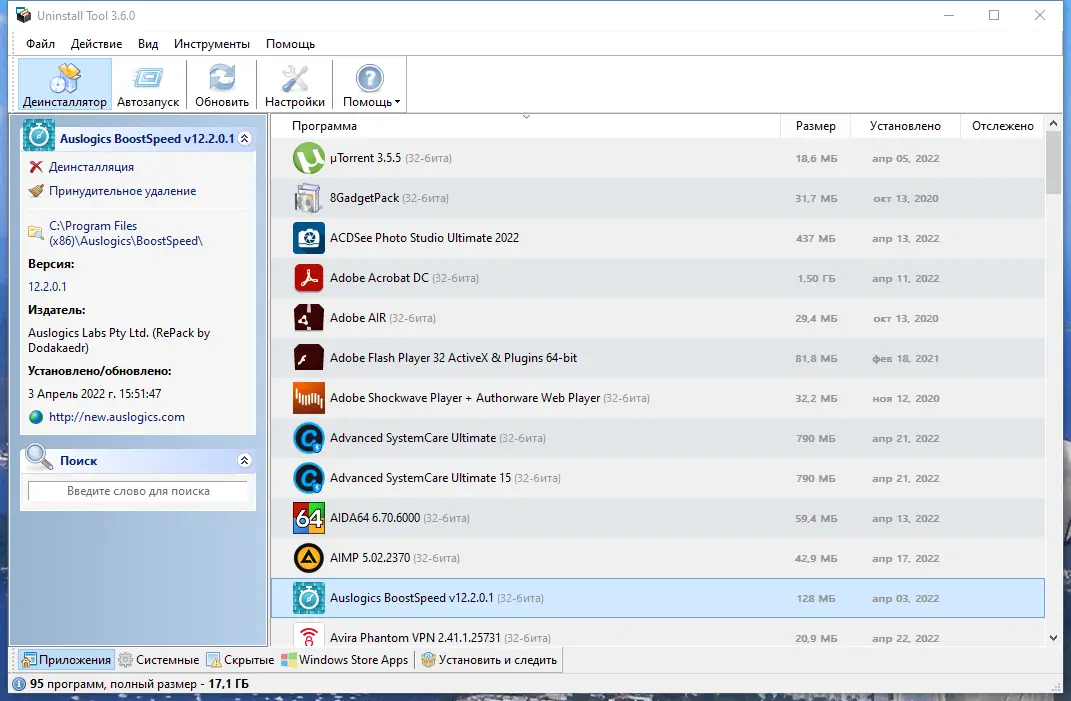Collapse the Поиск search panel
Screen dimensions: 1071x701
tap(245, 461)
